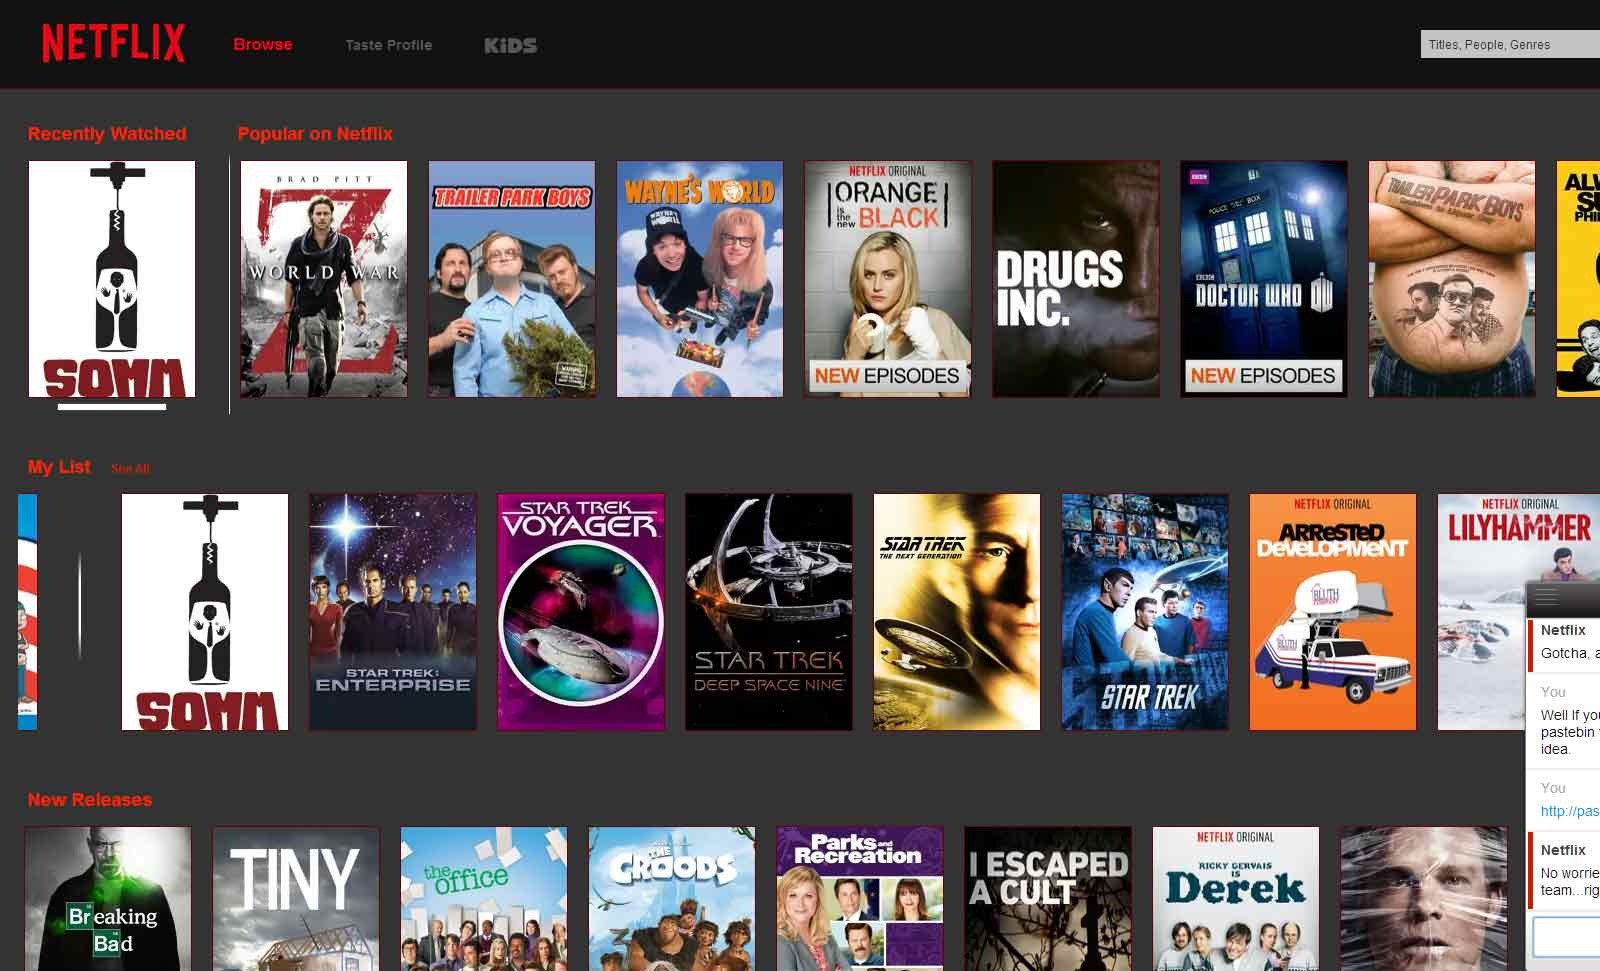Viewport: 1600px width, 971px height.
Task: Open Parks and Recreation poster
Action: (x=860, y=898)
